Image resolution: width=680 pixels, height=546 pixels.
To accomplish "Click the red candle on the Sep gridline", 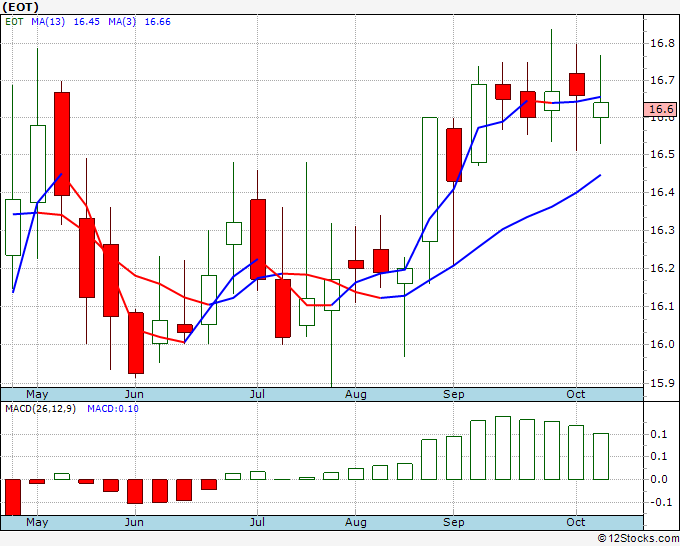I will click(x=454, y=155).
